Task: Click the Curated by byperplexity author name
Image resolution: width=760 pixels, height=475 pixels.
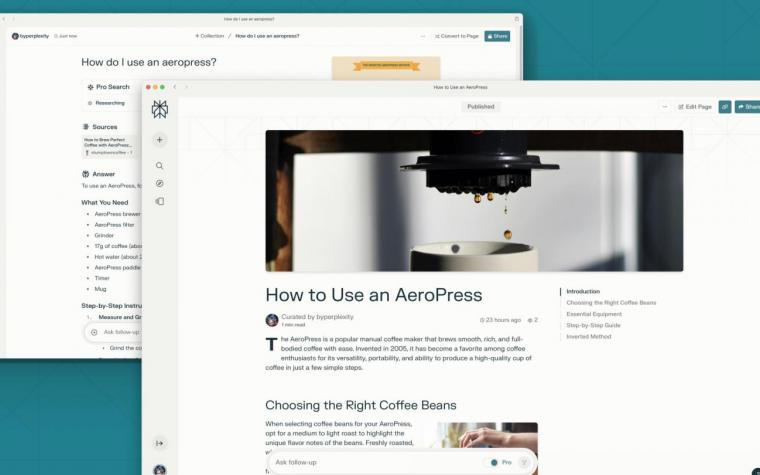Action: coord(317,317)
